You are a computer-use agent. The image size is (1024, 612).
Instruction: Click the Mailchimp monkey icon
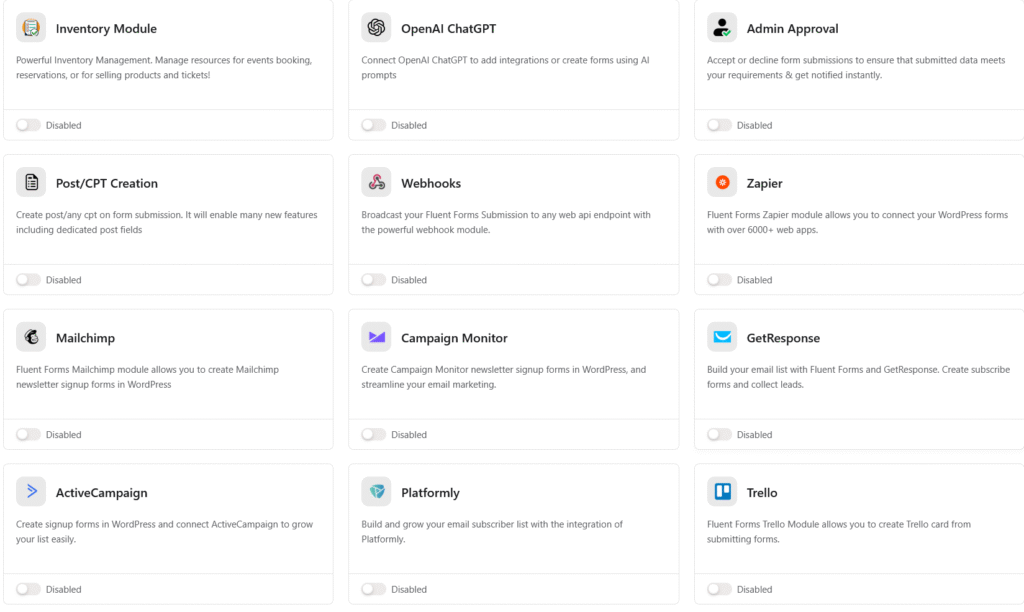click(x=31, y=337)
